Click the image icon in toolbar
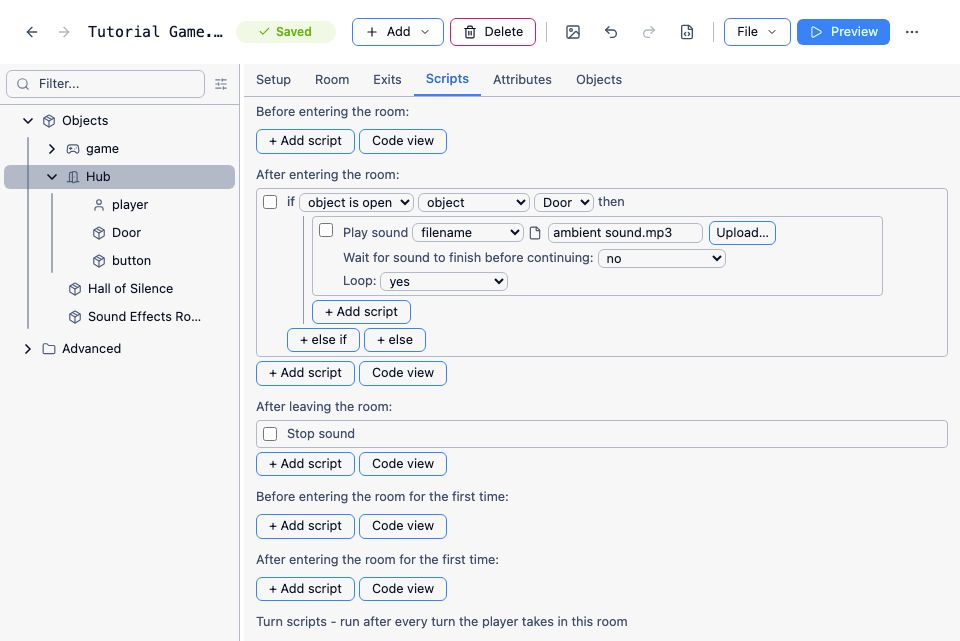The width and height of the screenshot is (960, 641). (x=573, y=32)
